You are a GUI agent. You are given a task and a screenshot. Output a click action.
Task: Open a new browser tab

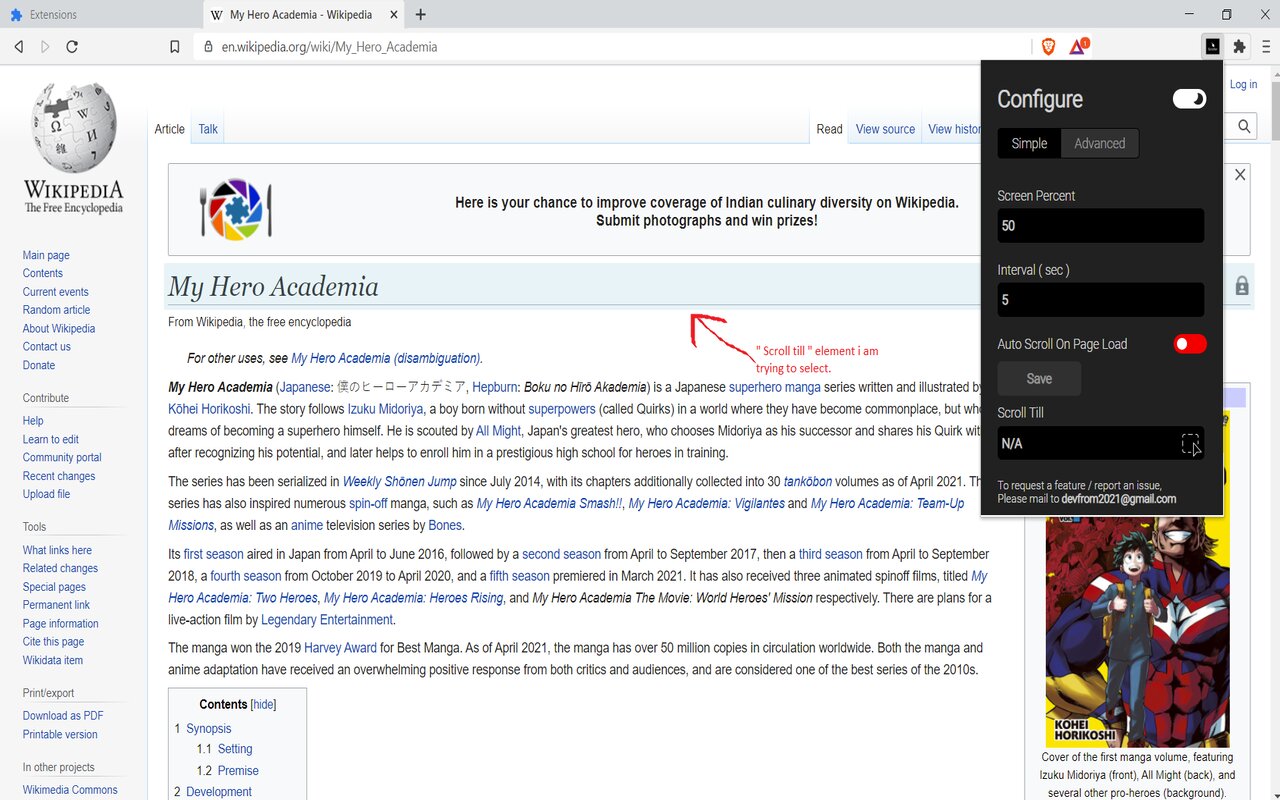coord(420,15)
